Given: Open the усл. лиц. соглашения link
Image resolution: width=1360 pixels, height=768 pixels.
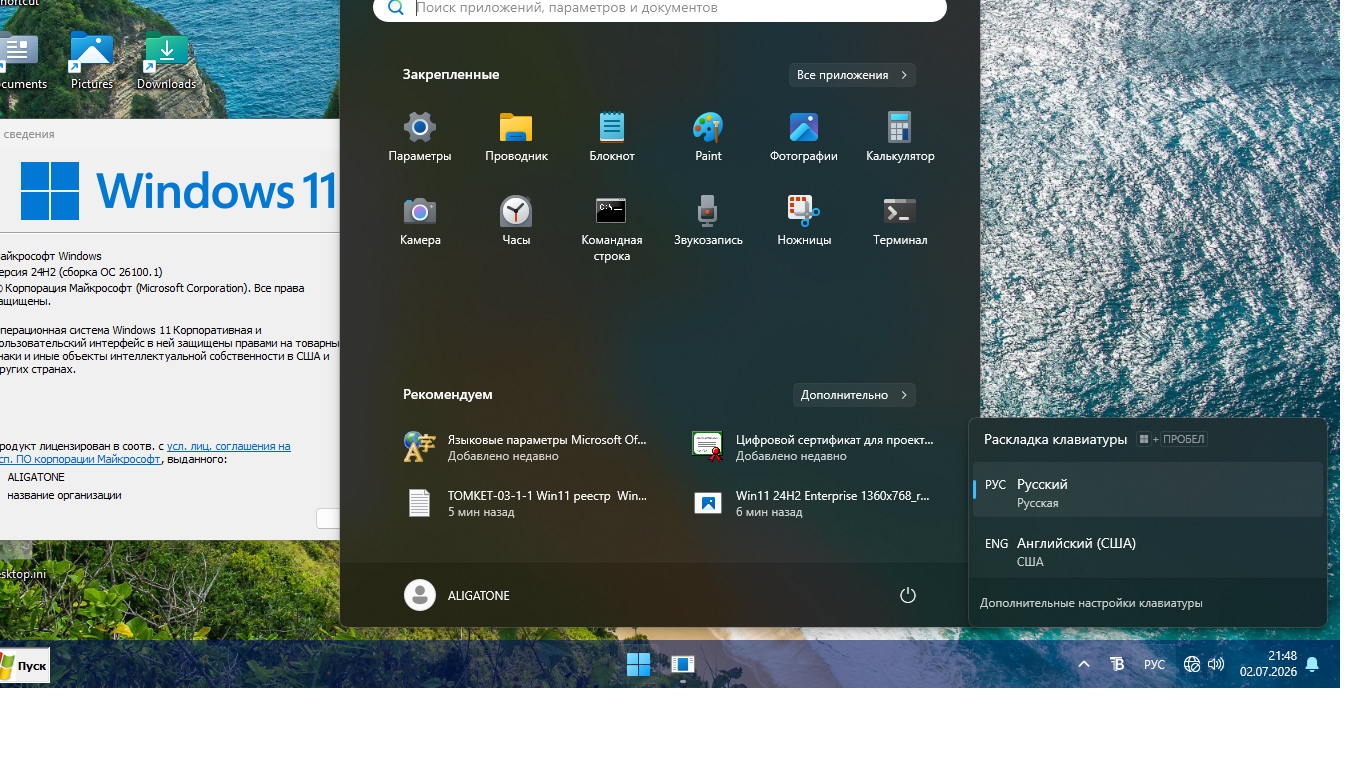Looking at the screenshot, I should [x=229, y=446].
